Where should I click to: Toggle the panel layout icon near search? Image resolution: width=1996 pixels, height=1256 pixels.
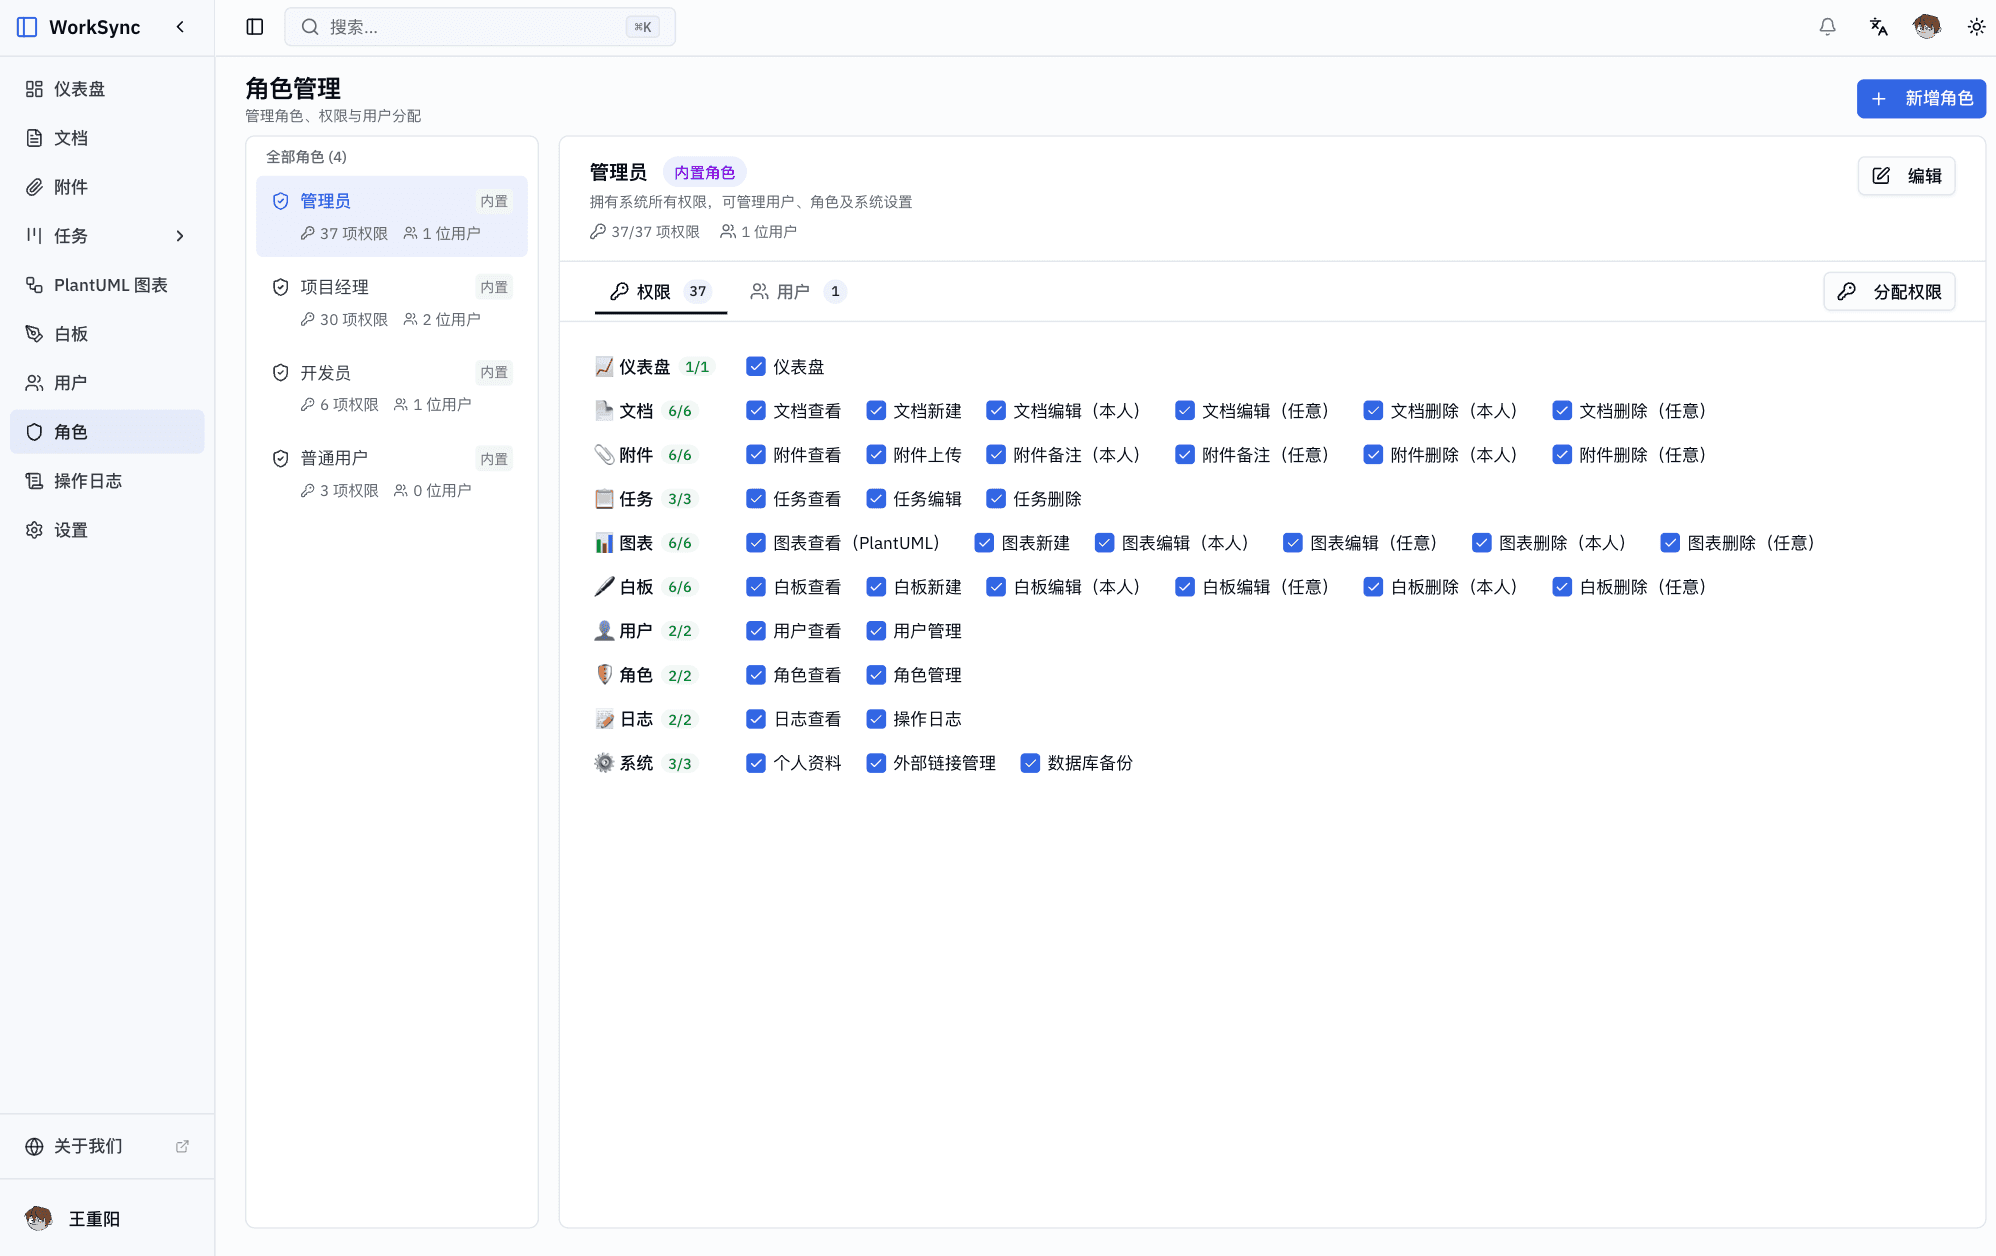pos(254,27)
